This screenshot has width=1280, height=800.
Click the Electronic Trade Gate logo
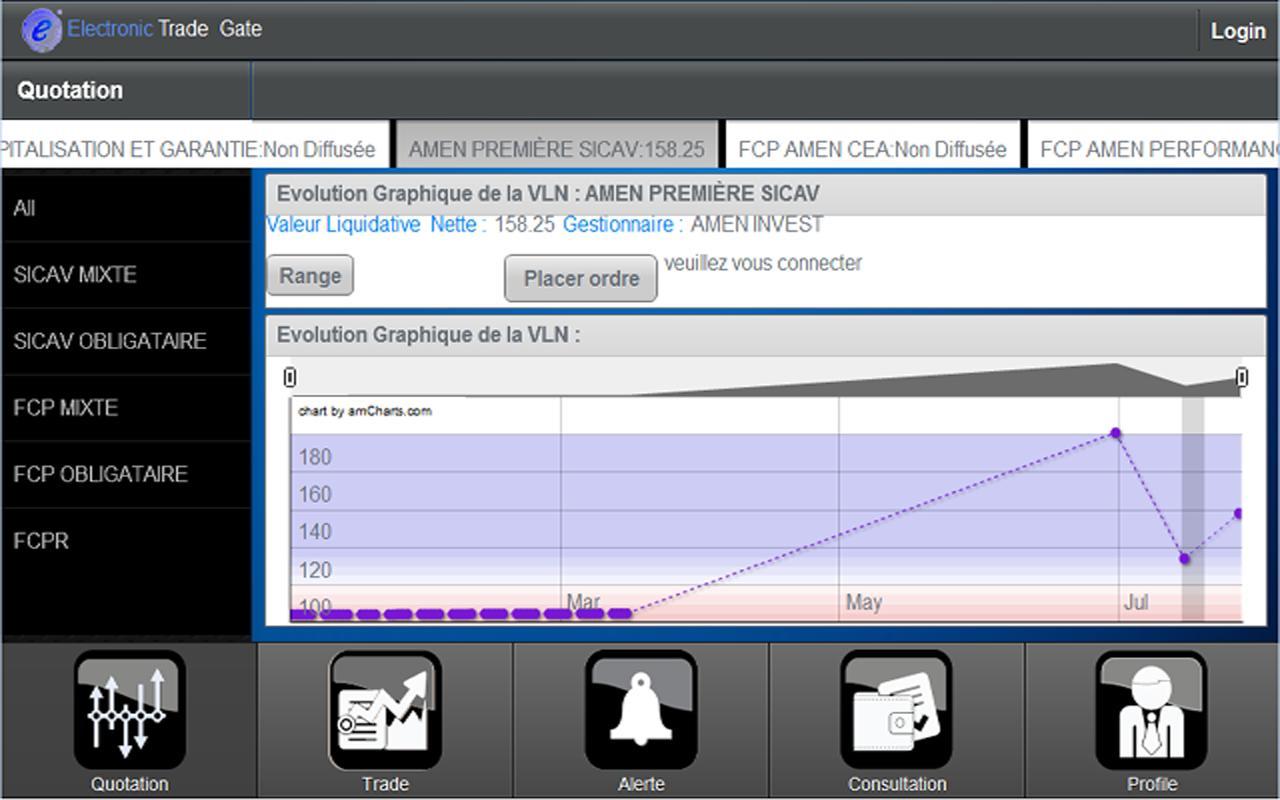tap(142, 29)
